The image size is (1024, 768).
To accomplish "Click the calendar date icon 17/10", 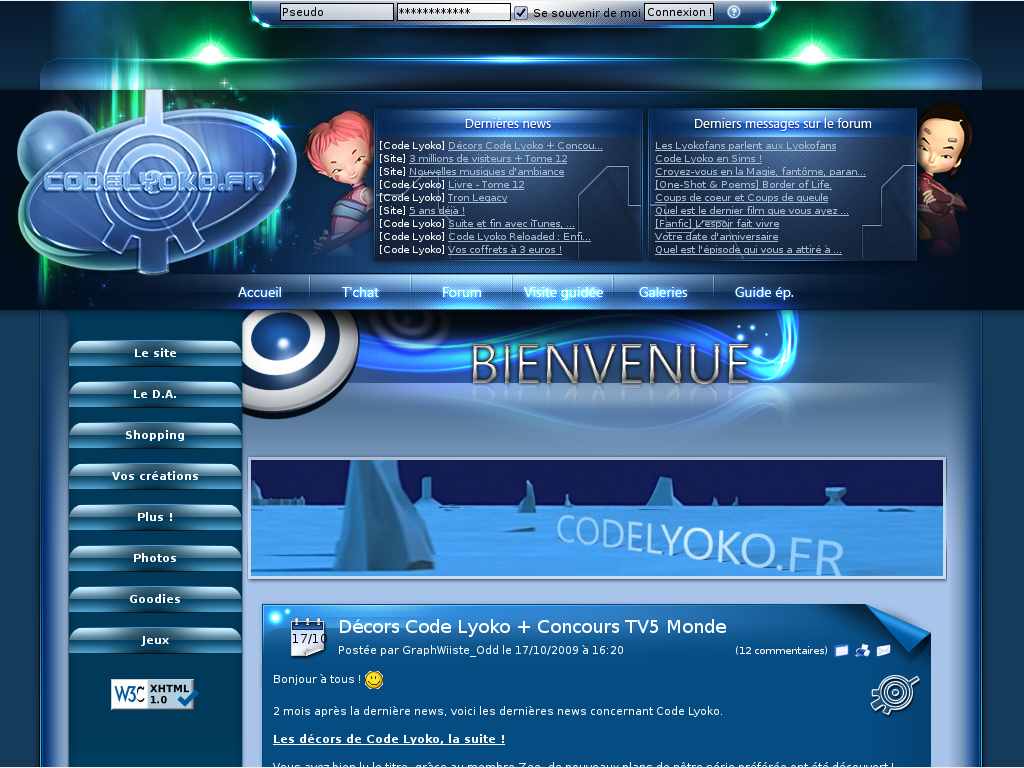I will pyautogui.click(x=308, y=637).
